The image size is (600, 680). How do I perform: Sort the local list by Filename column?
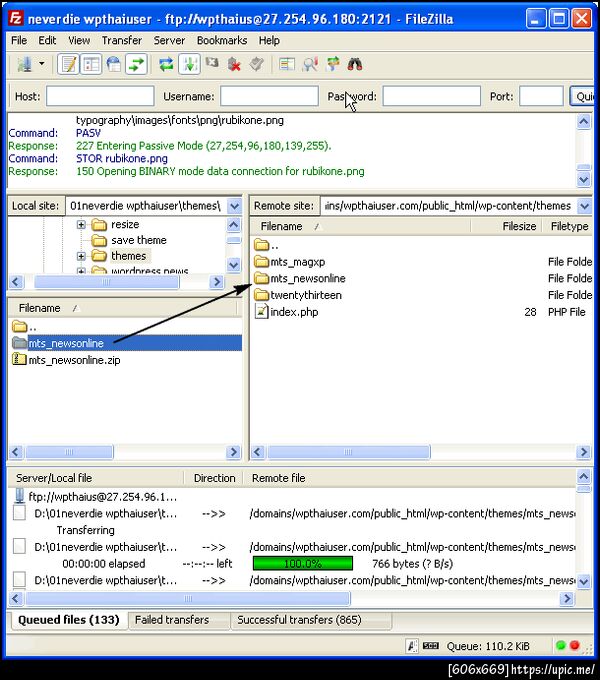coord(123,308)
